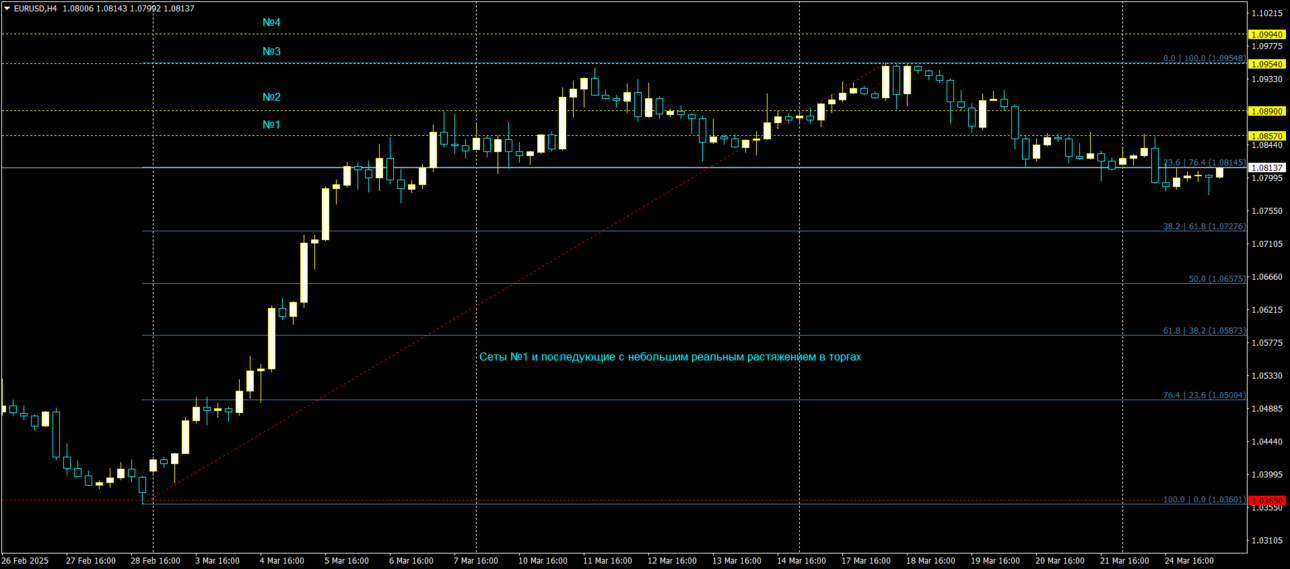
Task: Click the 1.08440 price scale value
Action: click(x=1267, y=145)
